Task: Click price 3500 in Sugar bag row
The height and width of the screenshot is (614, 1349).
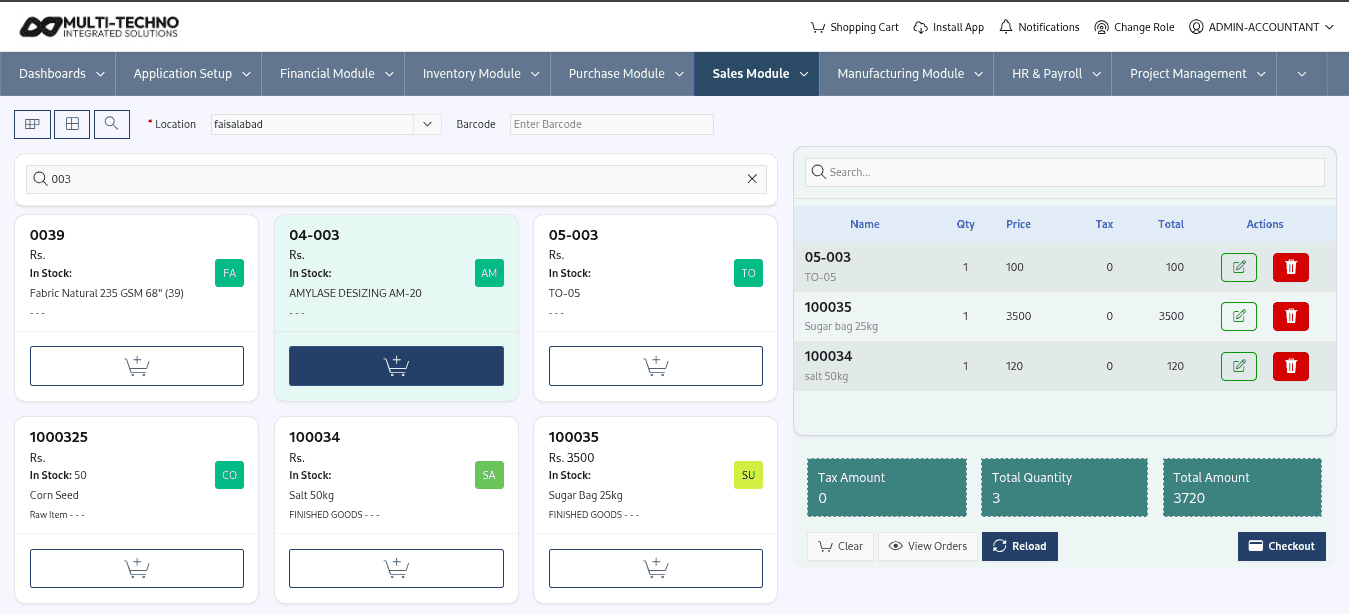Action: [x=1018, y=316]
